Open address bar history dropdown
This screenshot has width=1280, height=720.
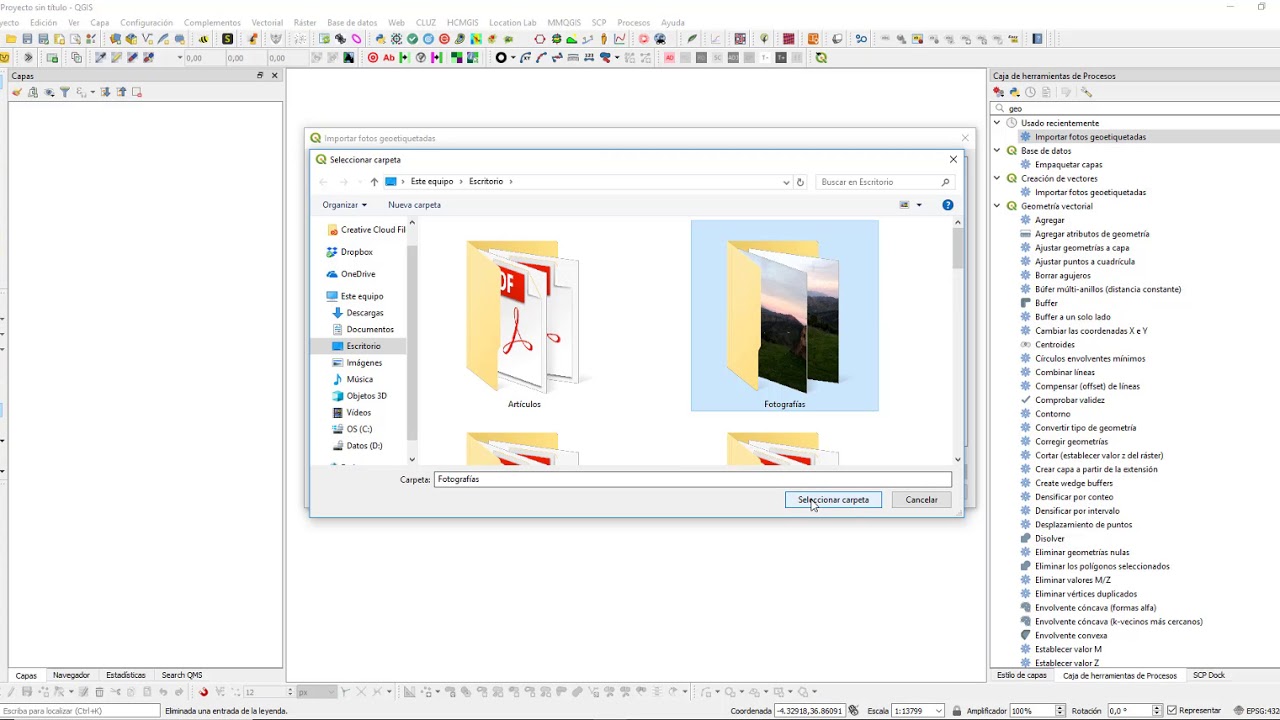coord(786,182)
